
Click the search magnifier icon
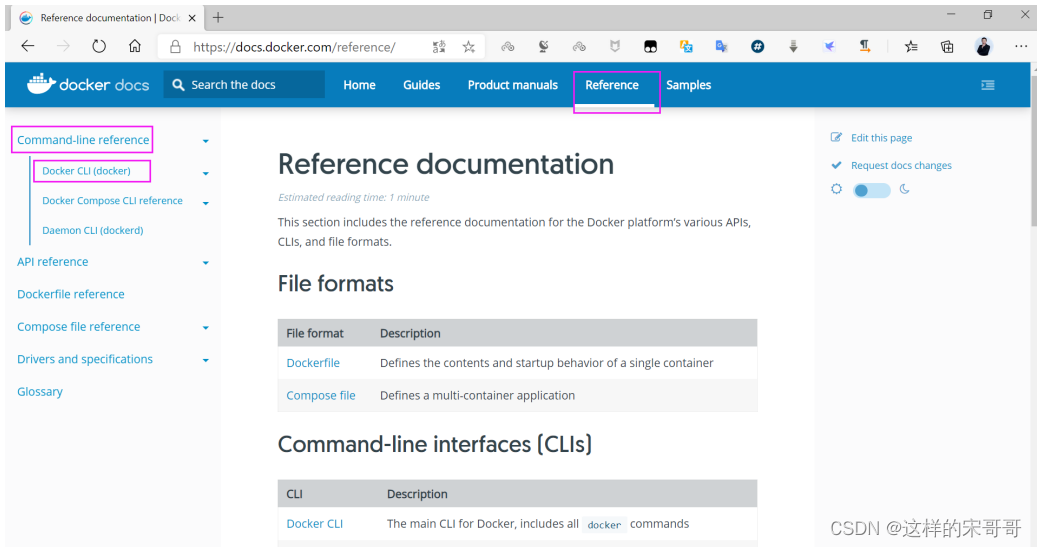pos(178,85)
